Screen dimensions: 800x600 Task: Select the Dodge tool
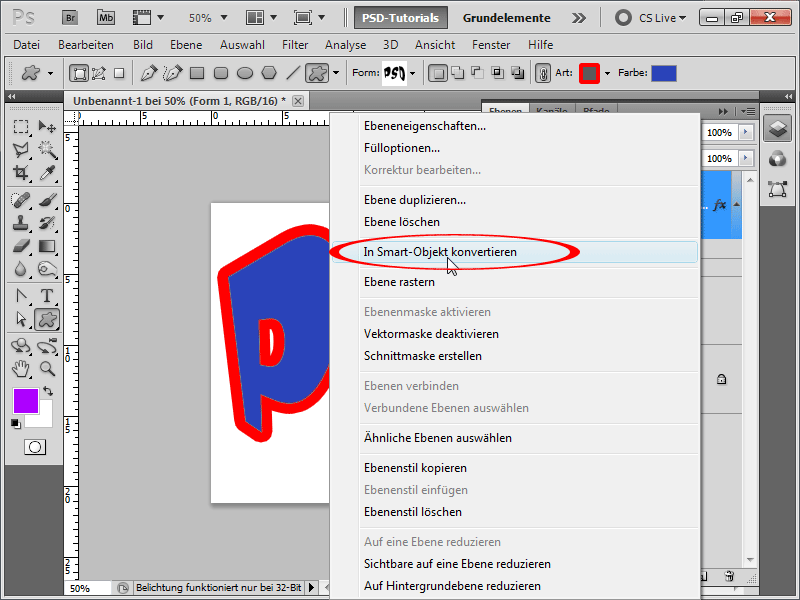(x=47, y=269)
